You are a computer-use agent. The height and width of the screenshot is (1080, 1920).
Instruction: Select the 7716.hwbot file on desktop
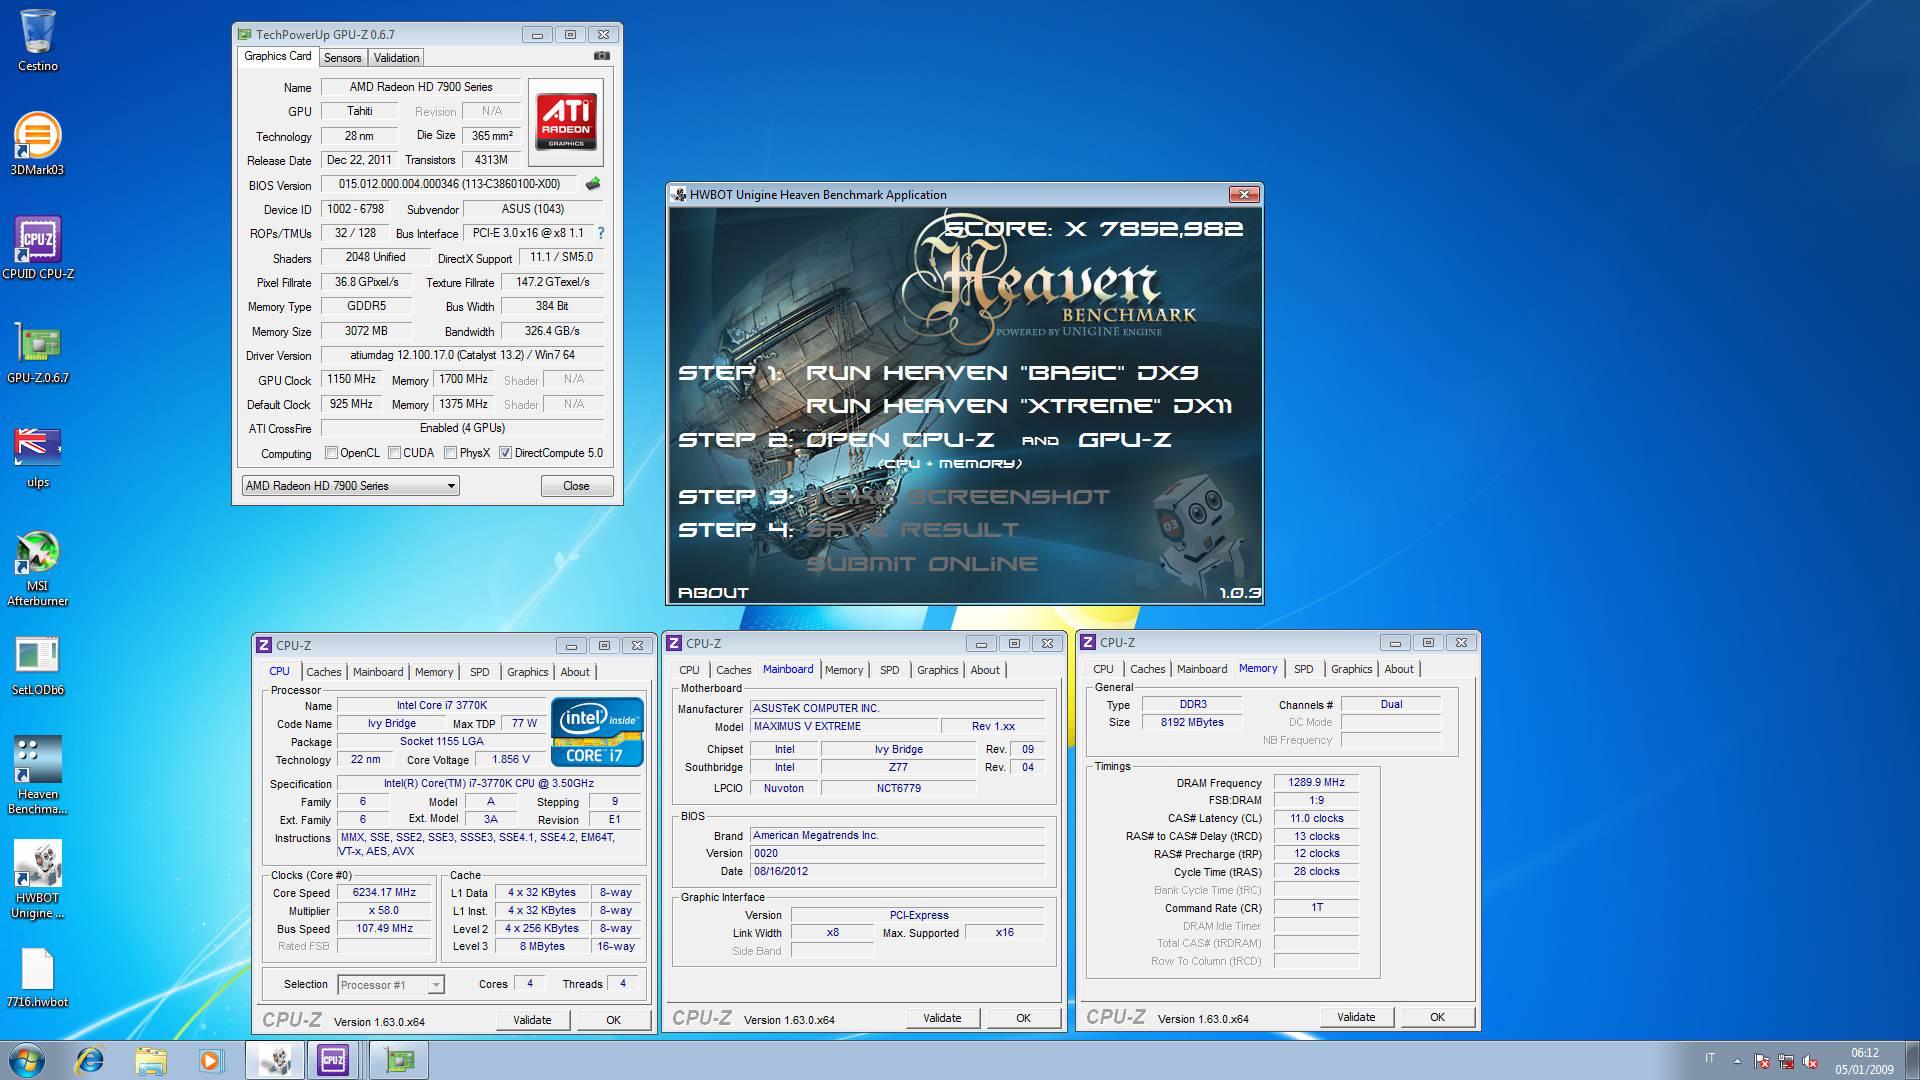click(38, 976)
